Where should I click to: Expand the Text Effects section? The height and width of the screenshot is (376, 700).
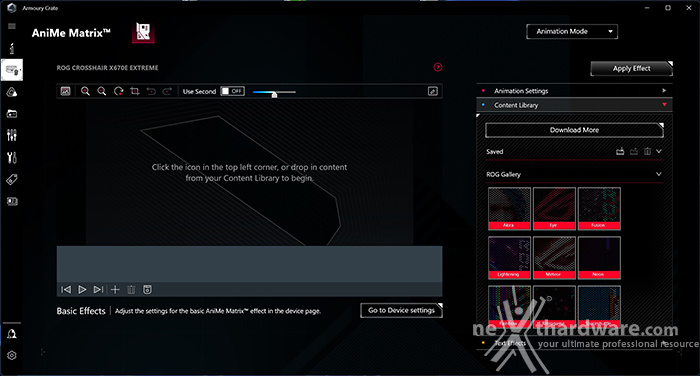[574, 343]
